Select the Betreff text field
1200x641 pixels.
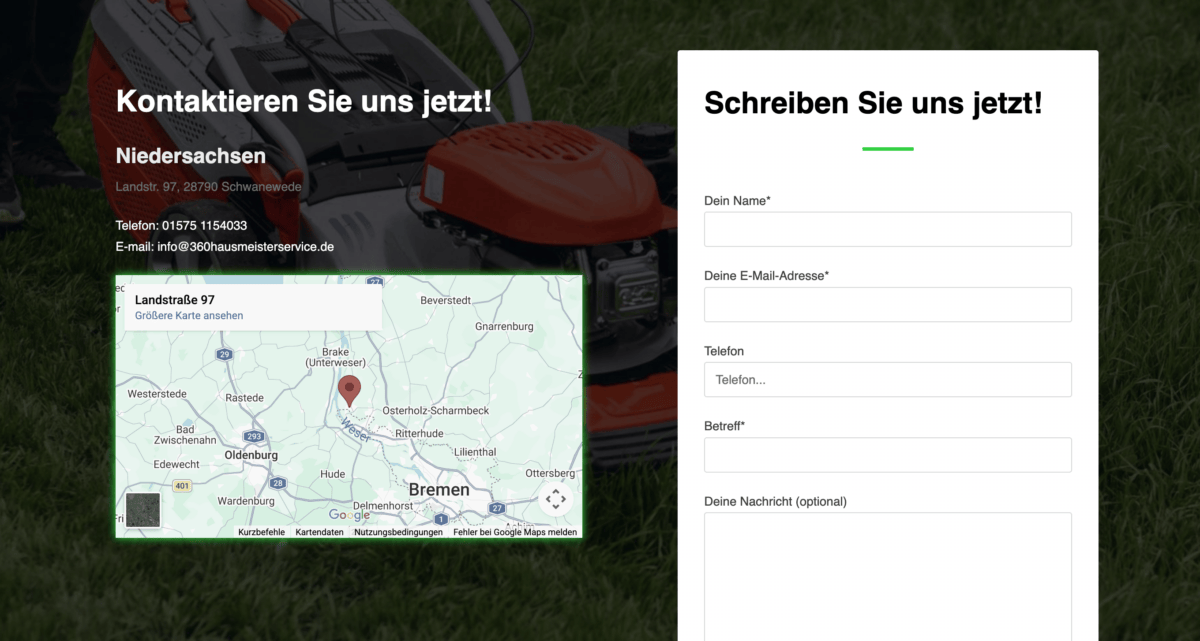pos(887,455)
